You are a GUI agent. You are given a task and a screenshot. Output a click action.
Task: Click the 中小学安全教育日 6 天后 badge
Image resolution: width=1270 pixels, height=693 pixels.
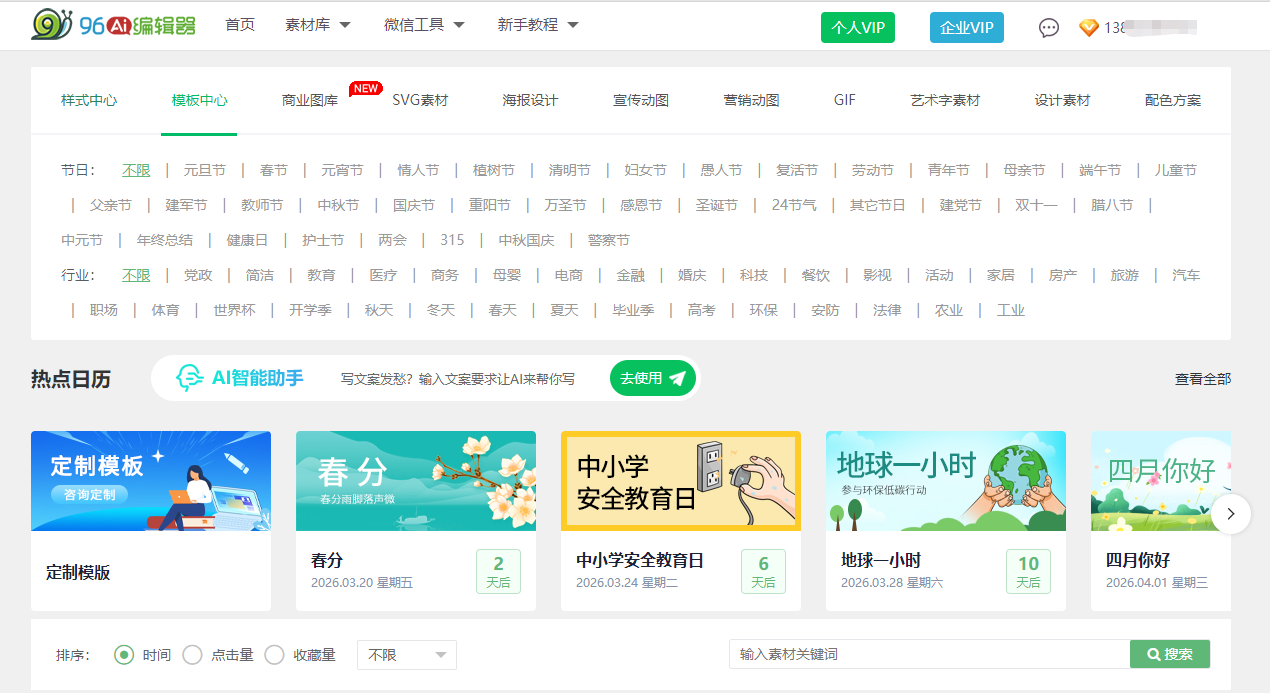(763, 571)
